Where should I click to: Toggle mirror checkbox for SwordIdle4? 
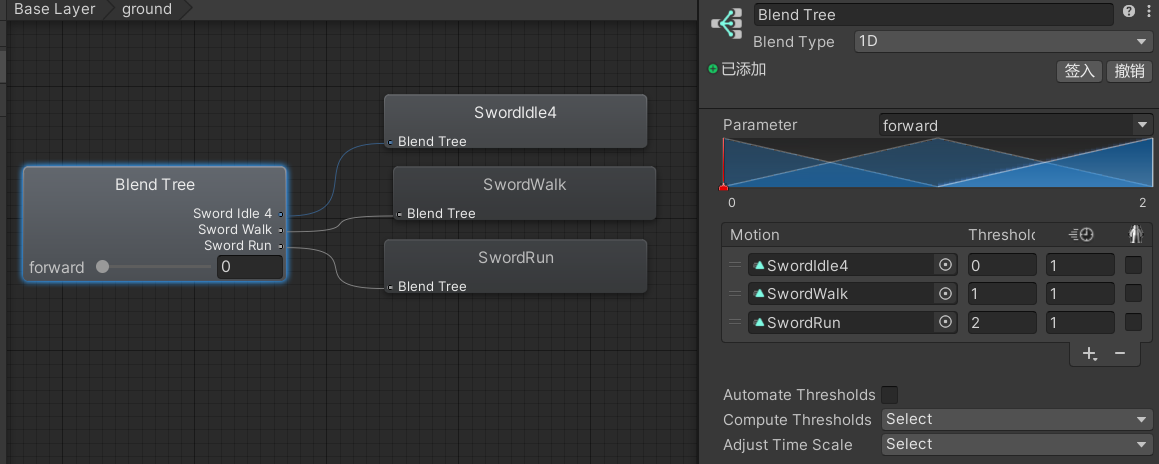1134,266
